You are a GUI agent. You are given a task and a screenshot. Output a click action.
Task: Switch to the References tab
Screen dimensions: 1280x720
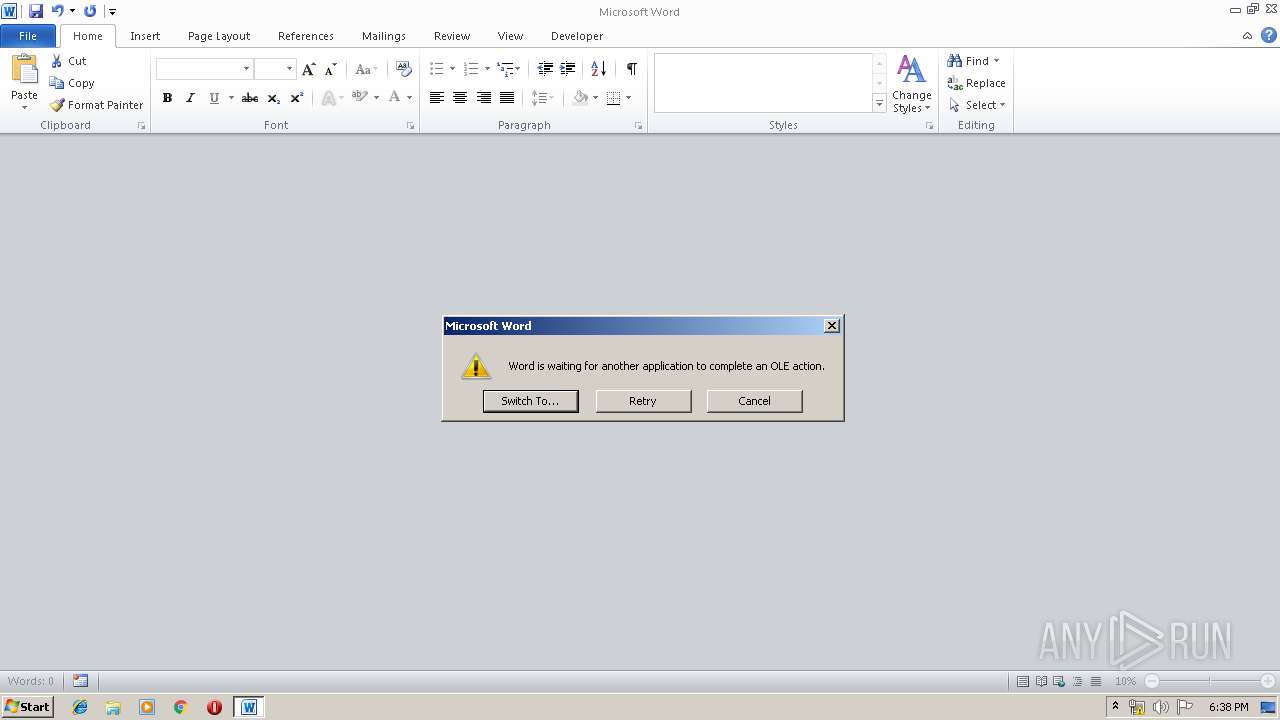(x=306, y=36)
